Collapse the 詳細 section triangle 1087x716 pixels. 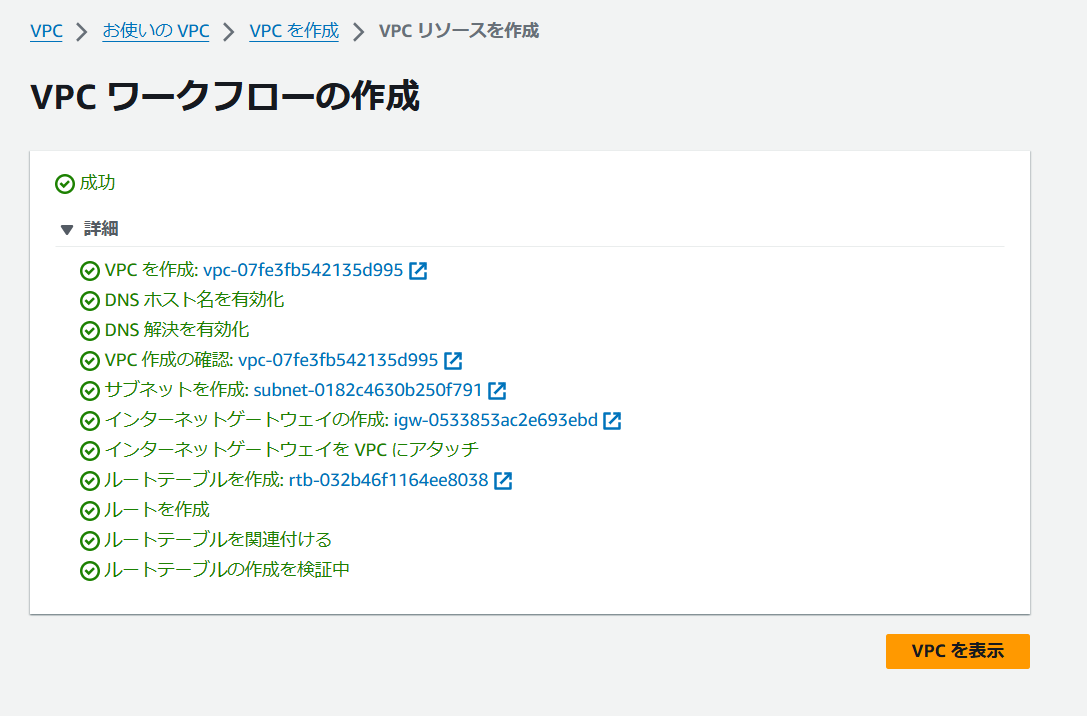coord(67,229)
